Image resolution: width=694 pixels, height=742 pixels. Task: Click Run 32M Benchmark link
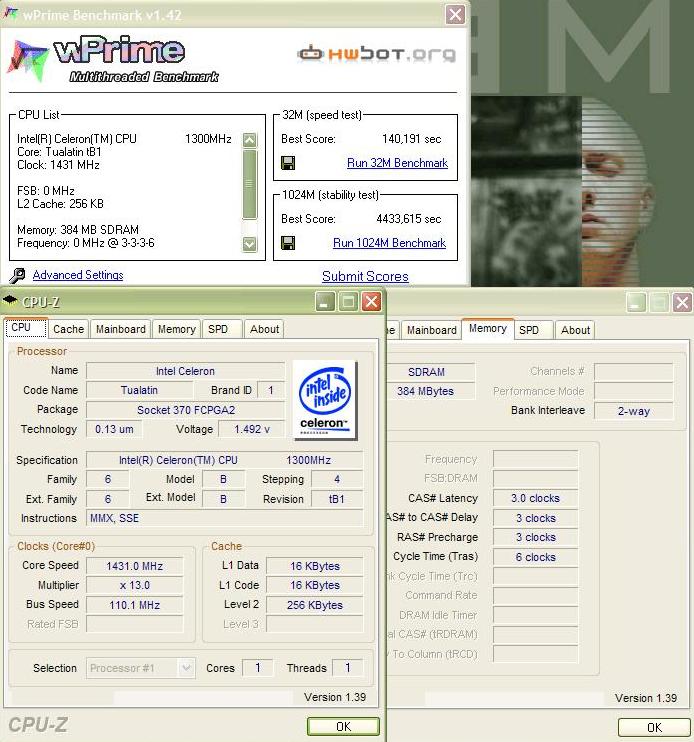(x=397, y=163)
